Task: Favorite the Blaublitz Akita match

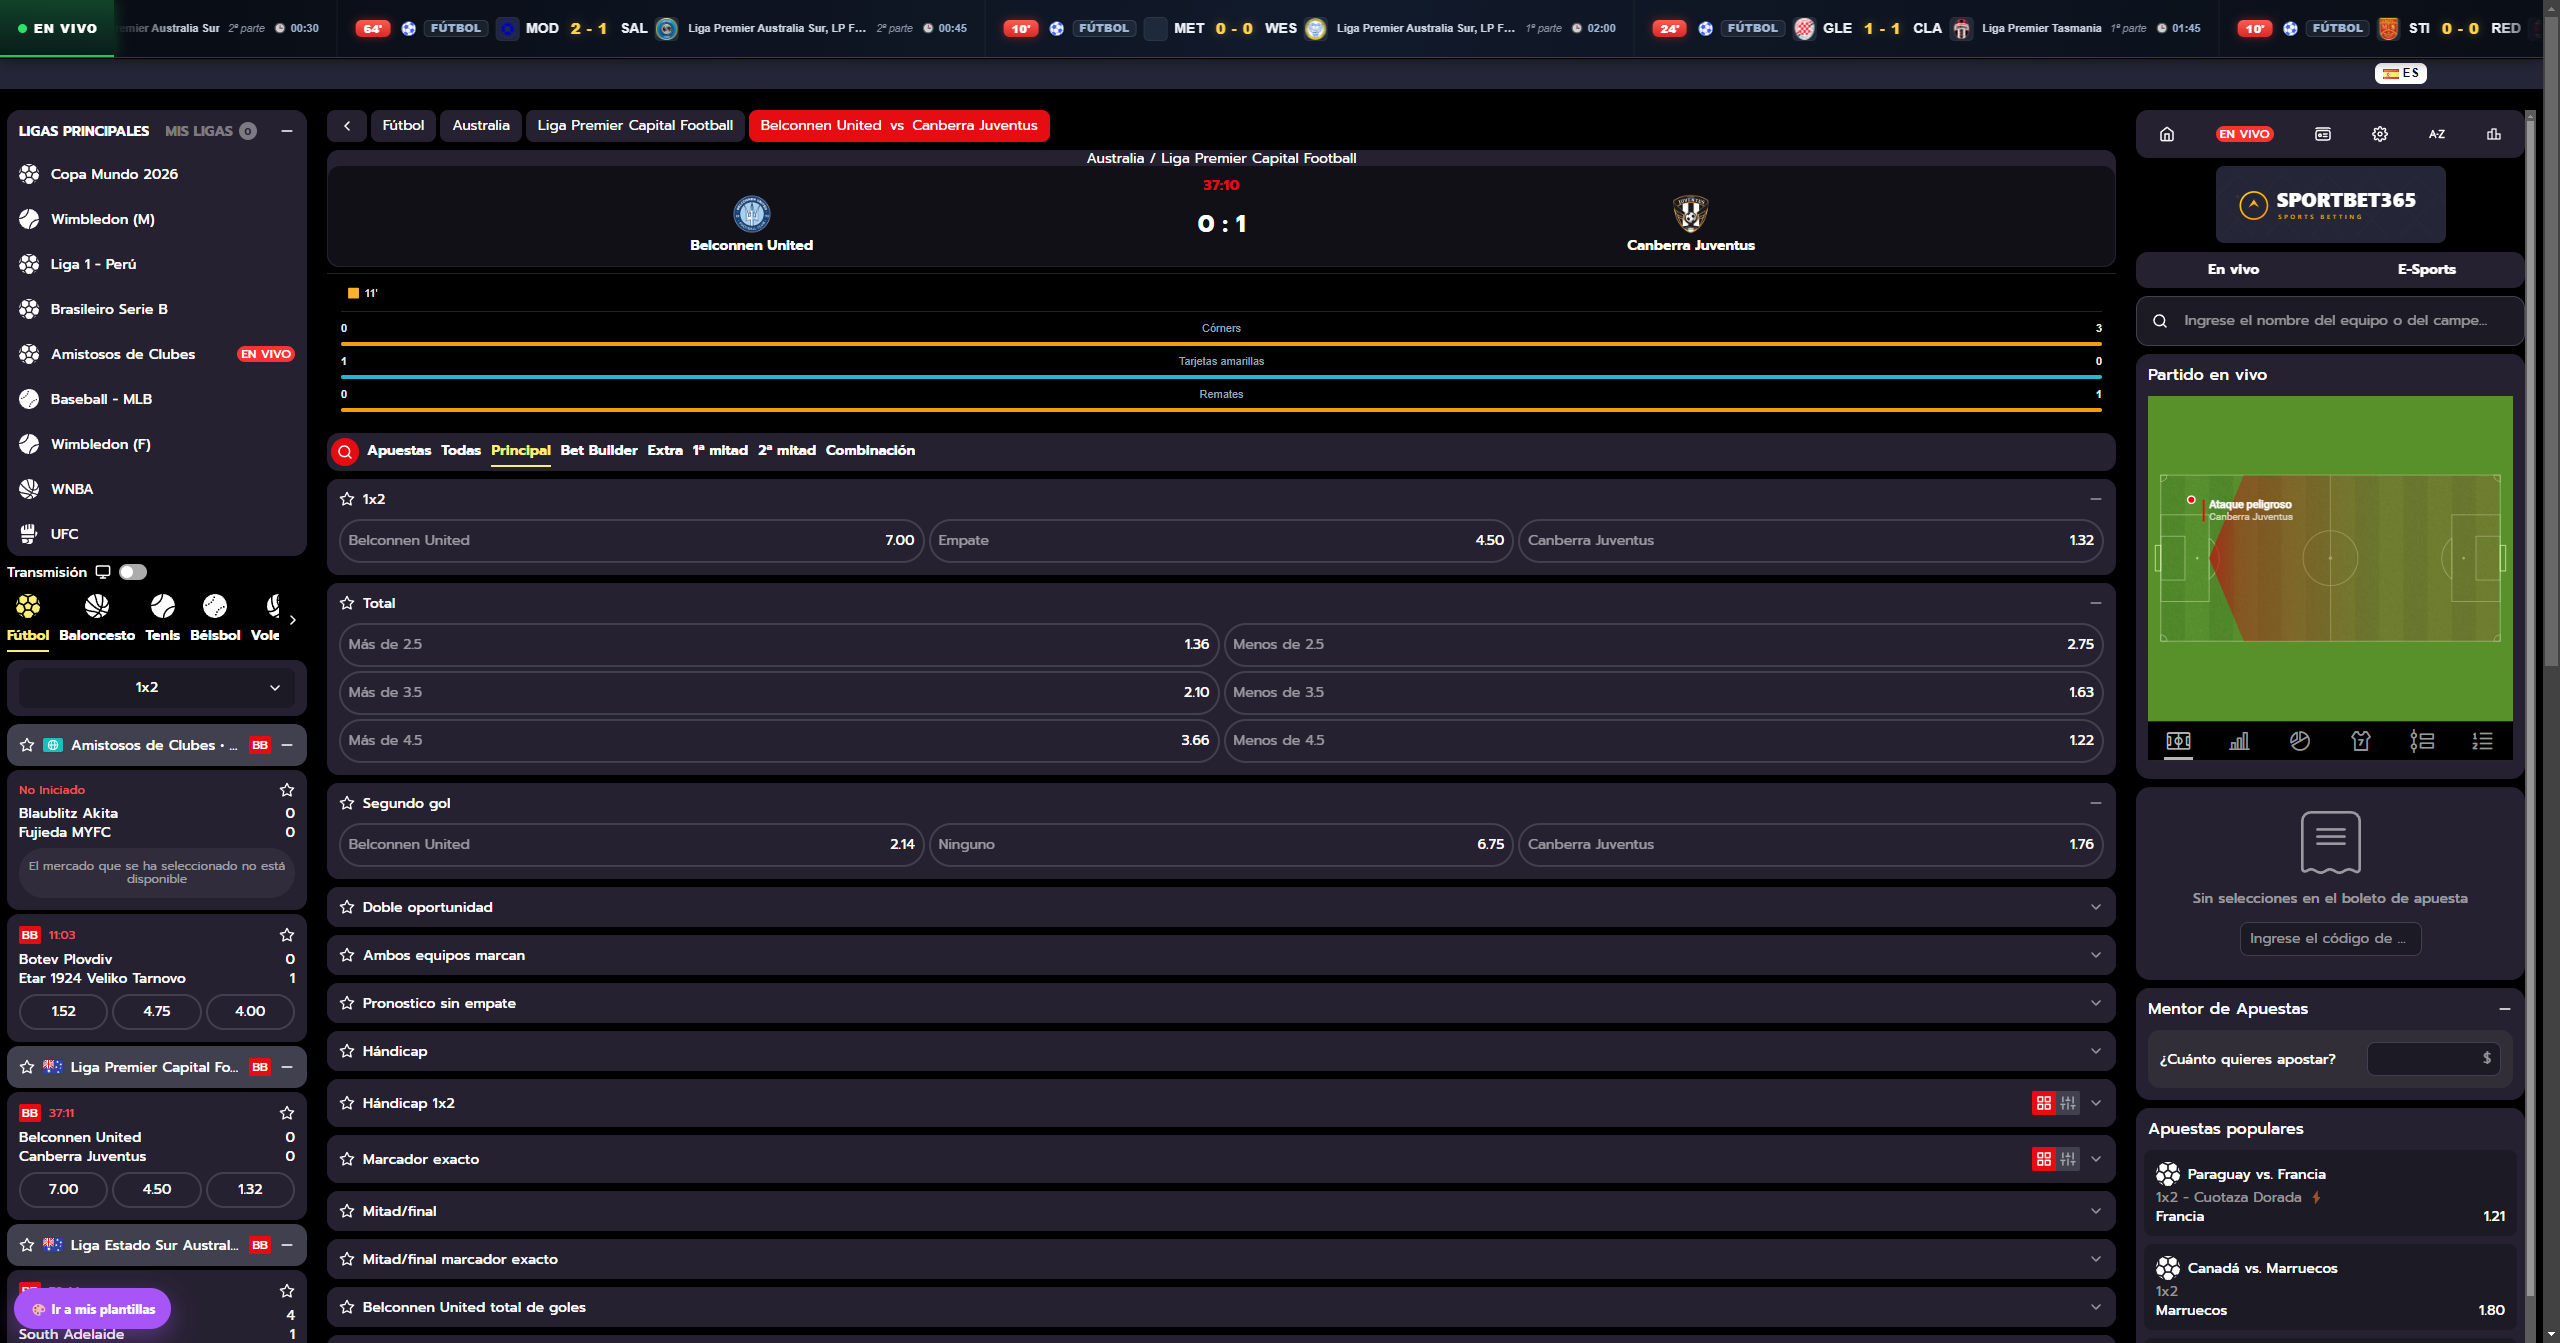Action: coord(287,790)
